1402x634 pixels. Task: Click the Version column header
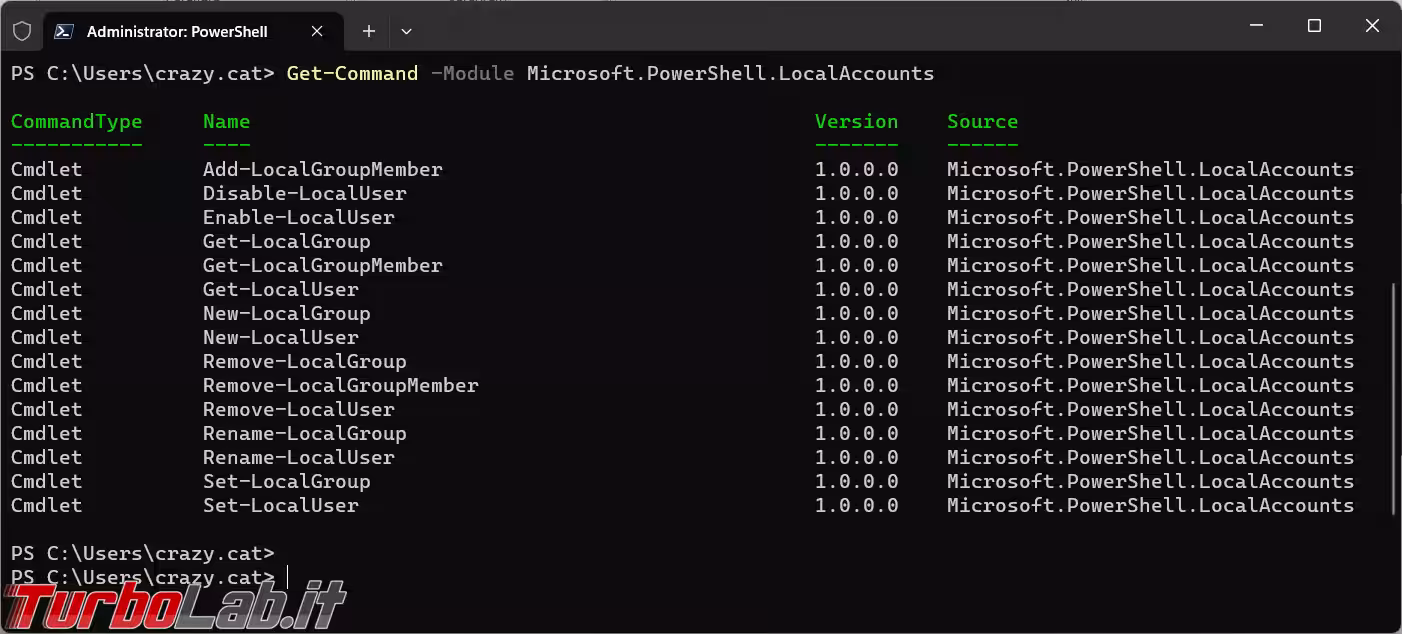(856, 121)
